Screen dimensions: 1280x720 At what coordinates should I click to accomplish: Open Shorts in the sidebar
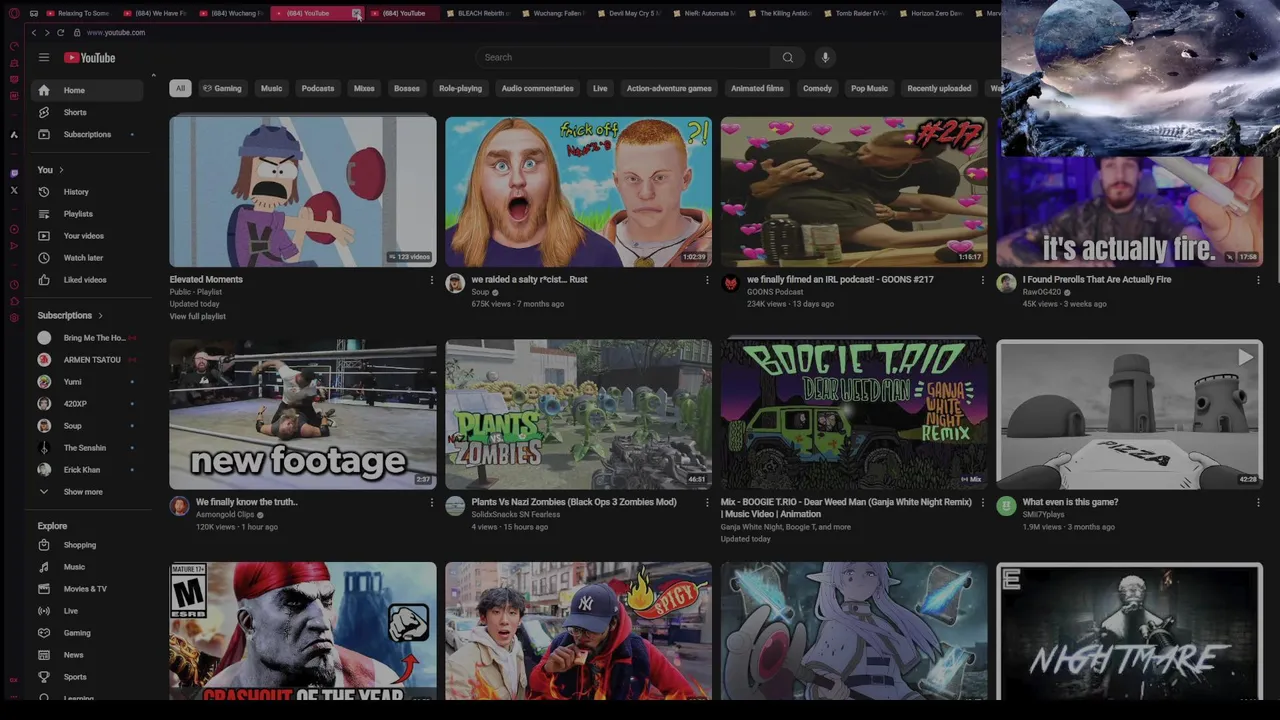coord(87,112)
